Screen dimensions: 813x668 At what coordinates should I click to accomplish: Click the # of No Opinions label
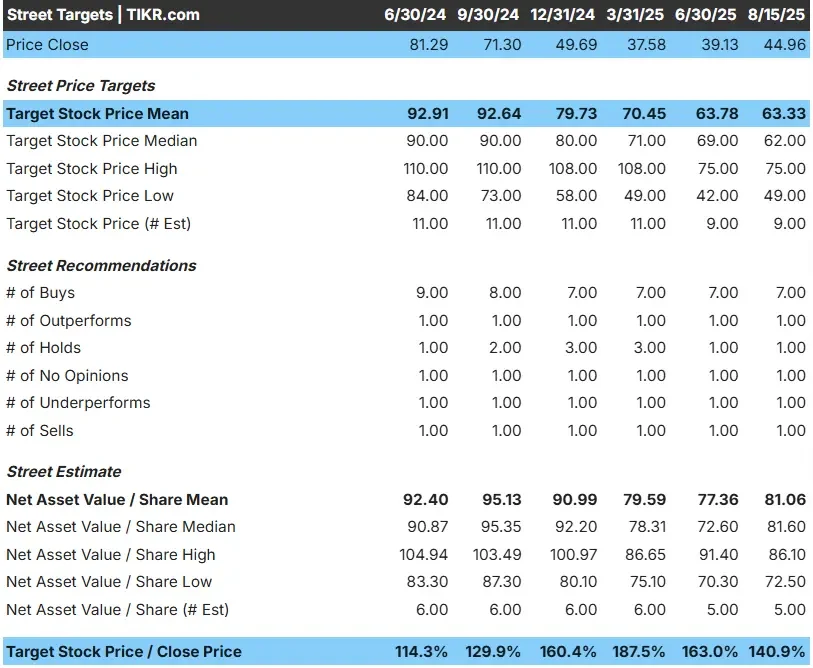pyautogui.click(x=67, y=375)
